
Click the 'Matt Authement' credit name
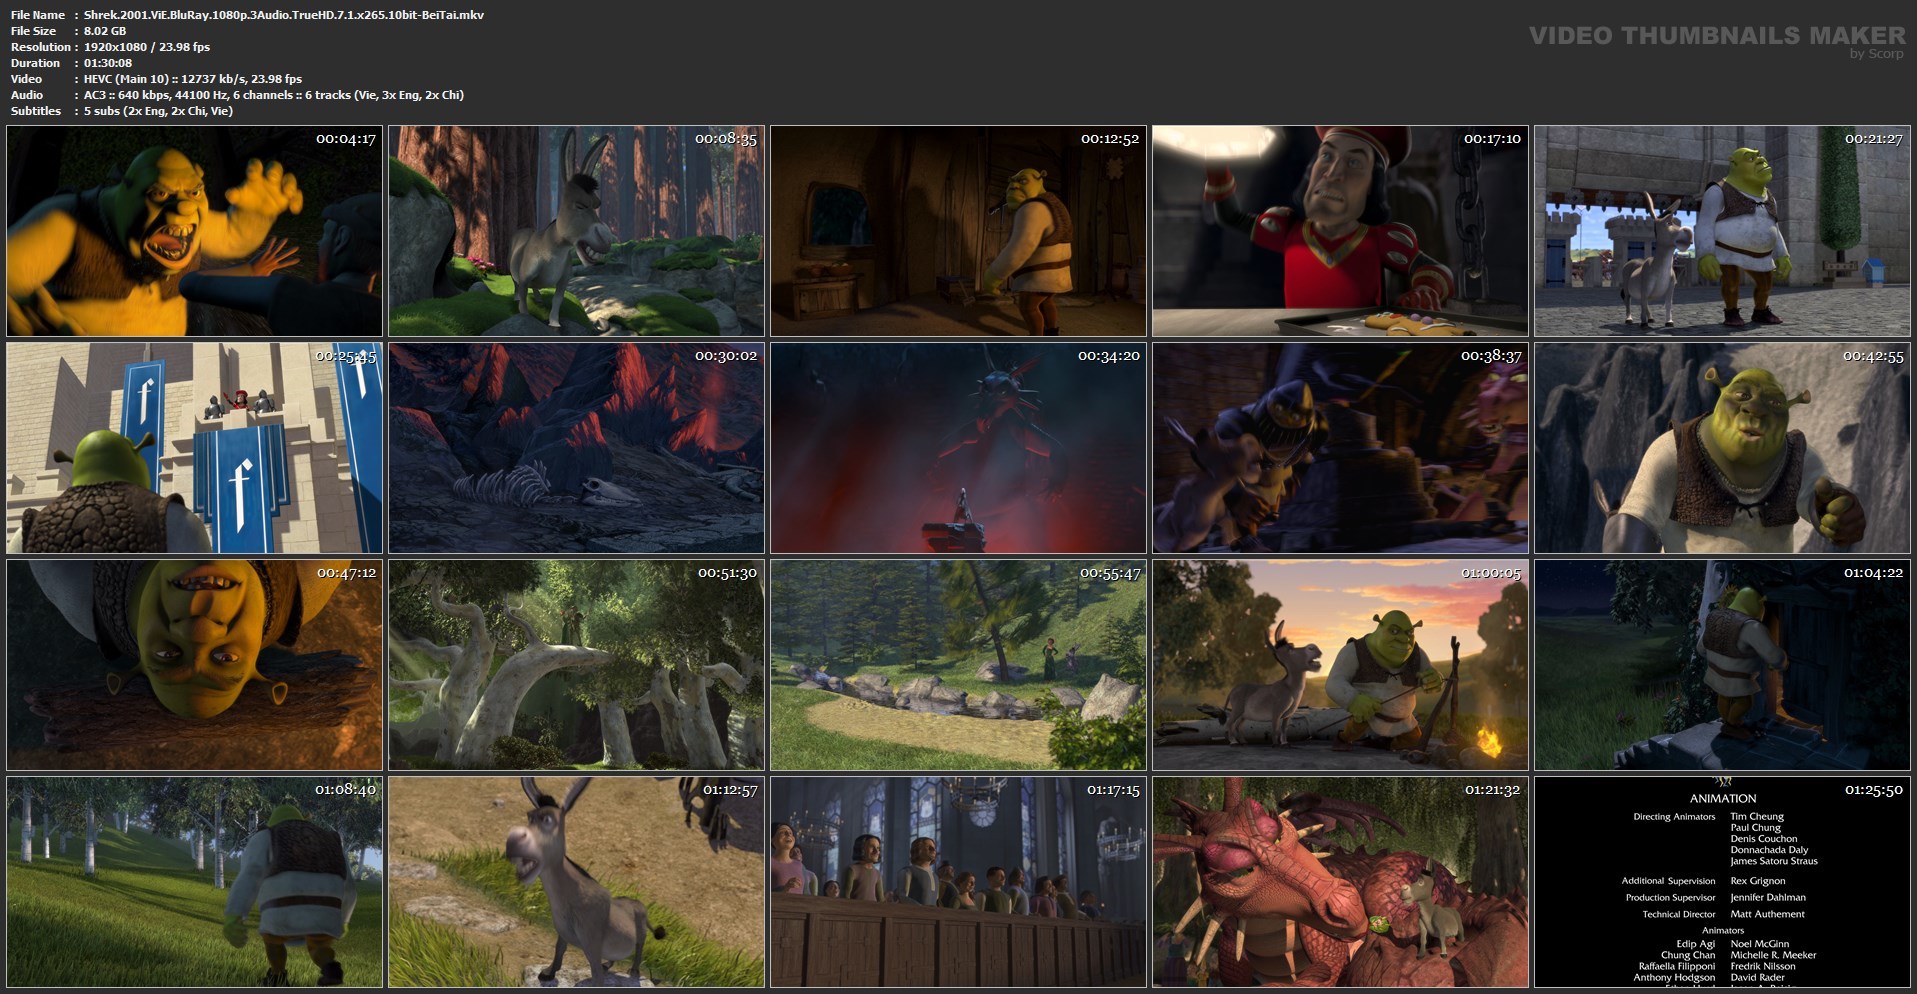pyautogui.click(x=1768, y=914)
